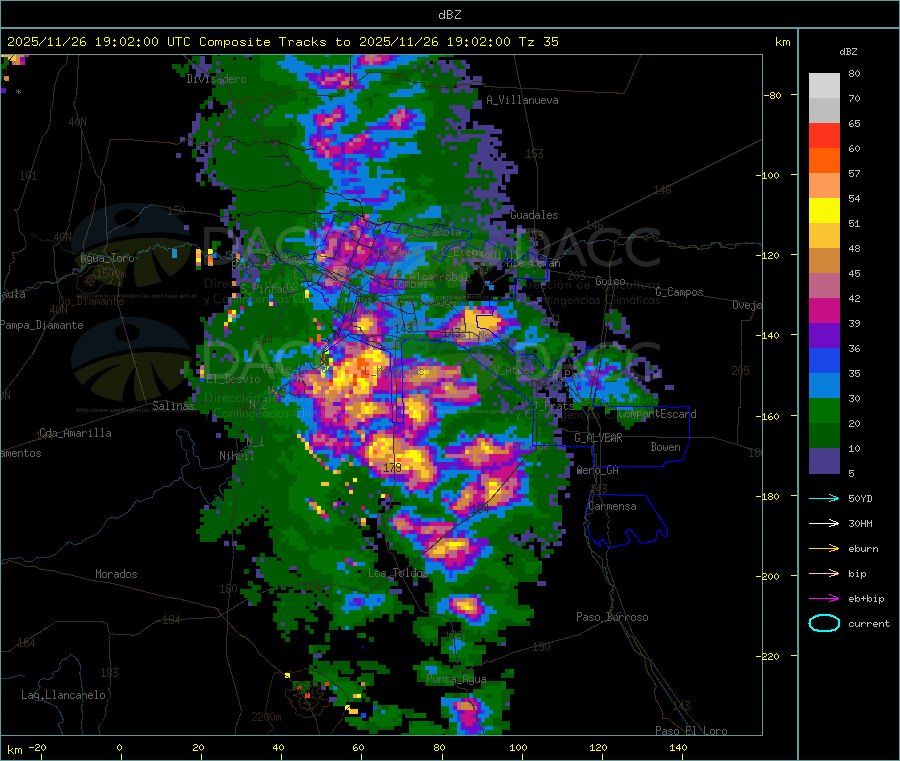Screen dimensions: 900x761
Task: Click the magenta eb+bip track arrow
Action: 824,598
